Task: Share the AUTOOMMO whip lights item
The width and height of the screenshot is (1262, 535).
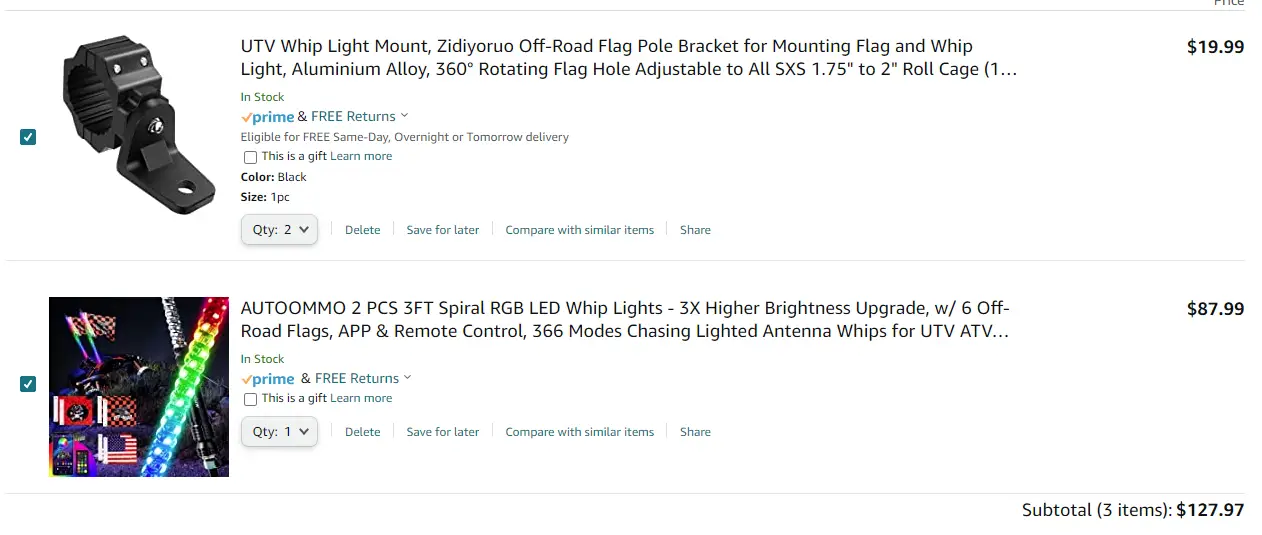Action: pos(695,432)
